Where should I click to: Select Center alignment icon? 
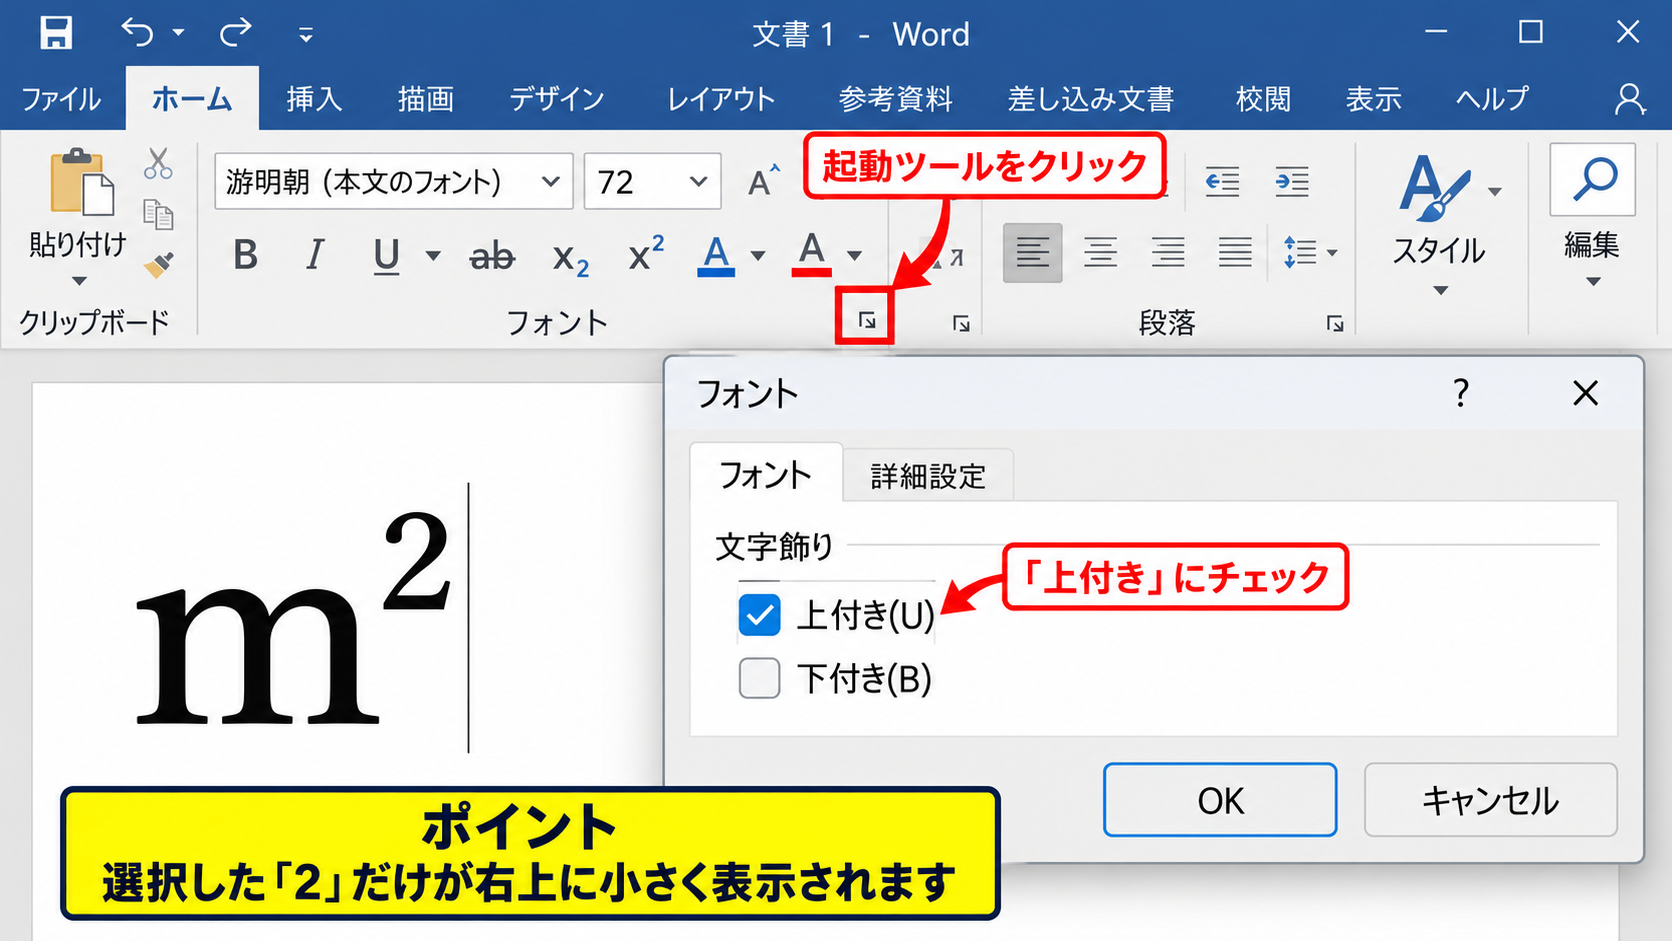coord(1100,253)
